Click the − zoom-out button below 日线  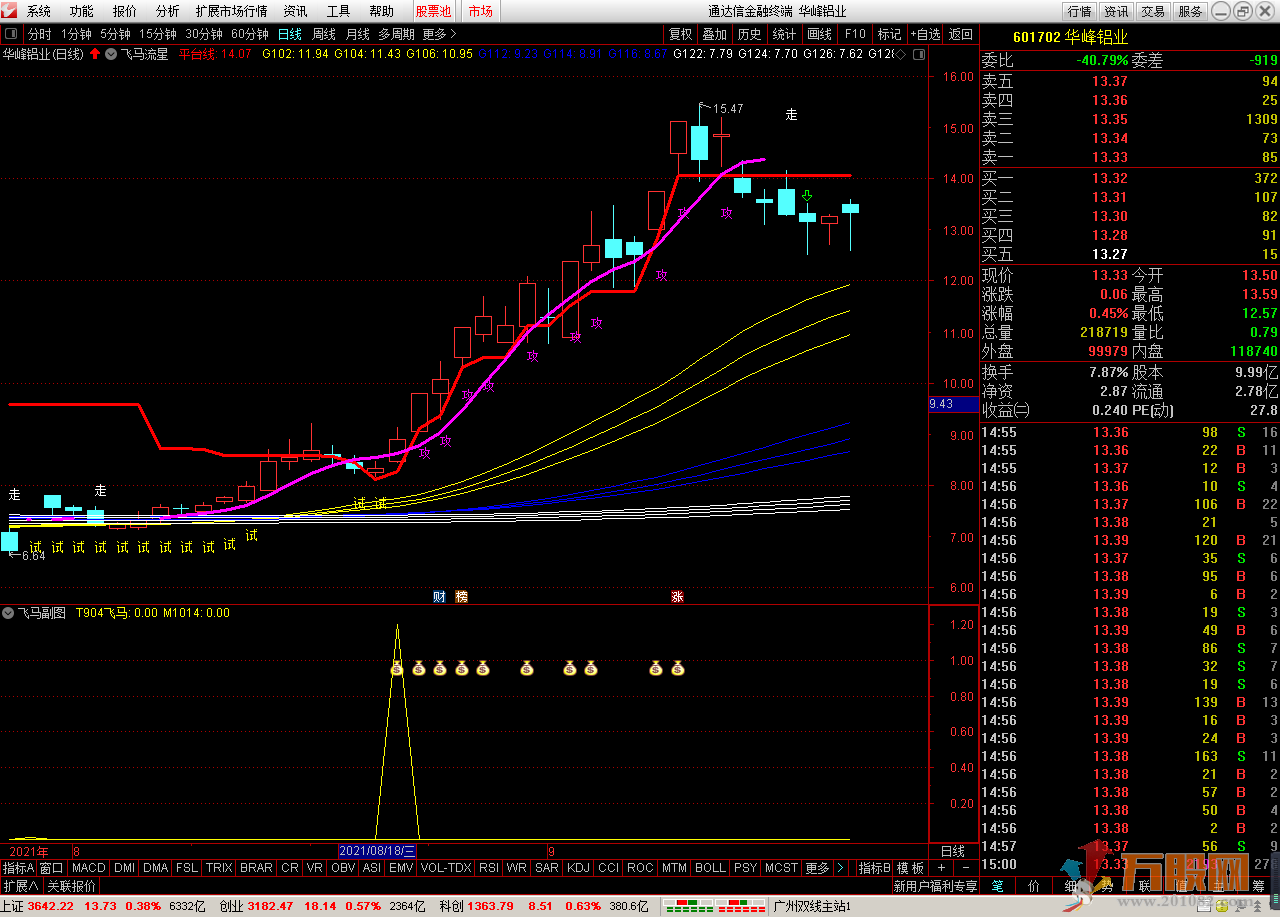click(966, 867)
